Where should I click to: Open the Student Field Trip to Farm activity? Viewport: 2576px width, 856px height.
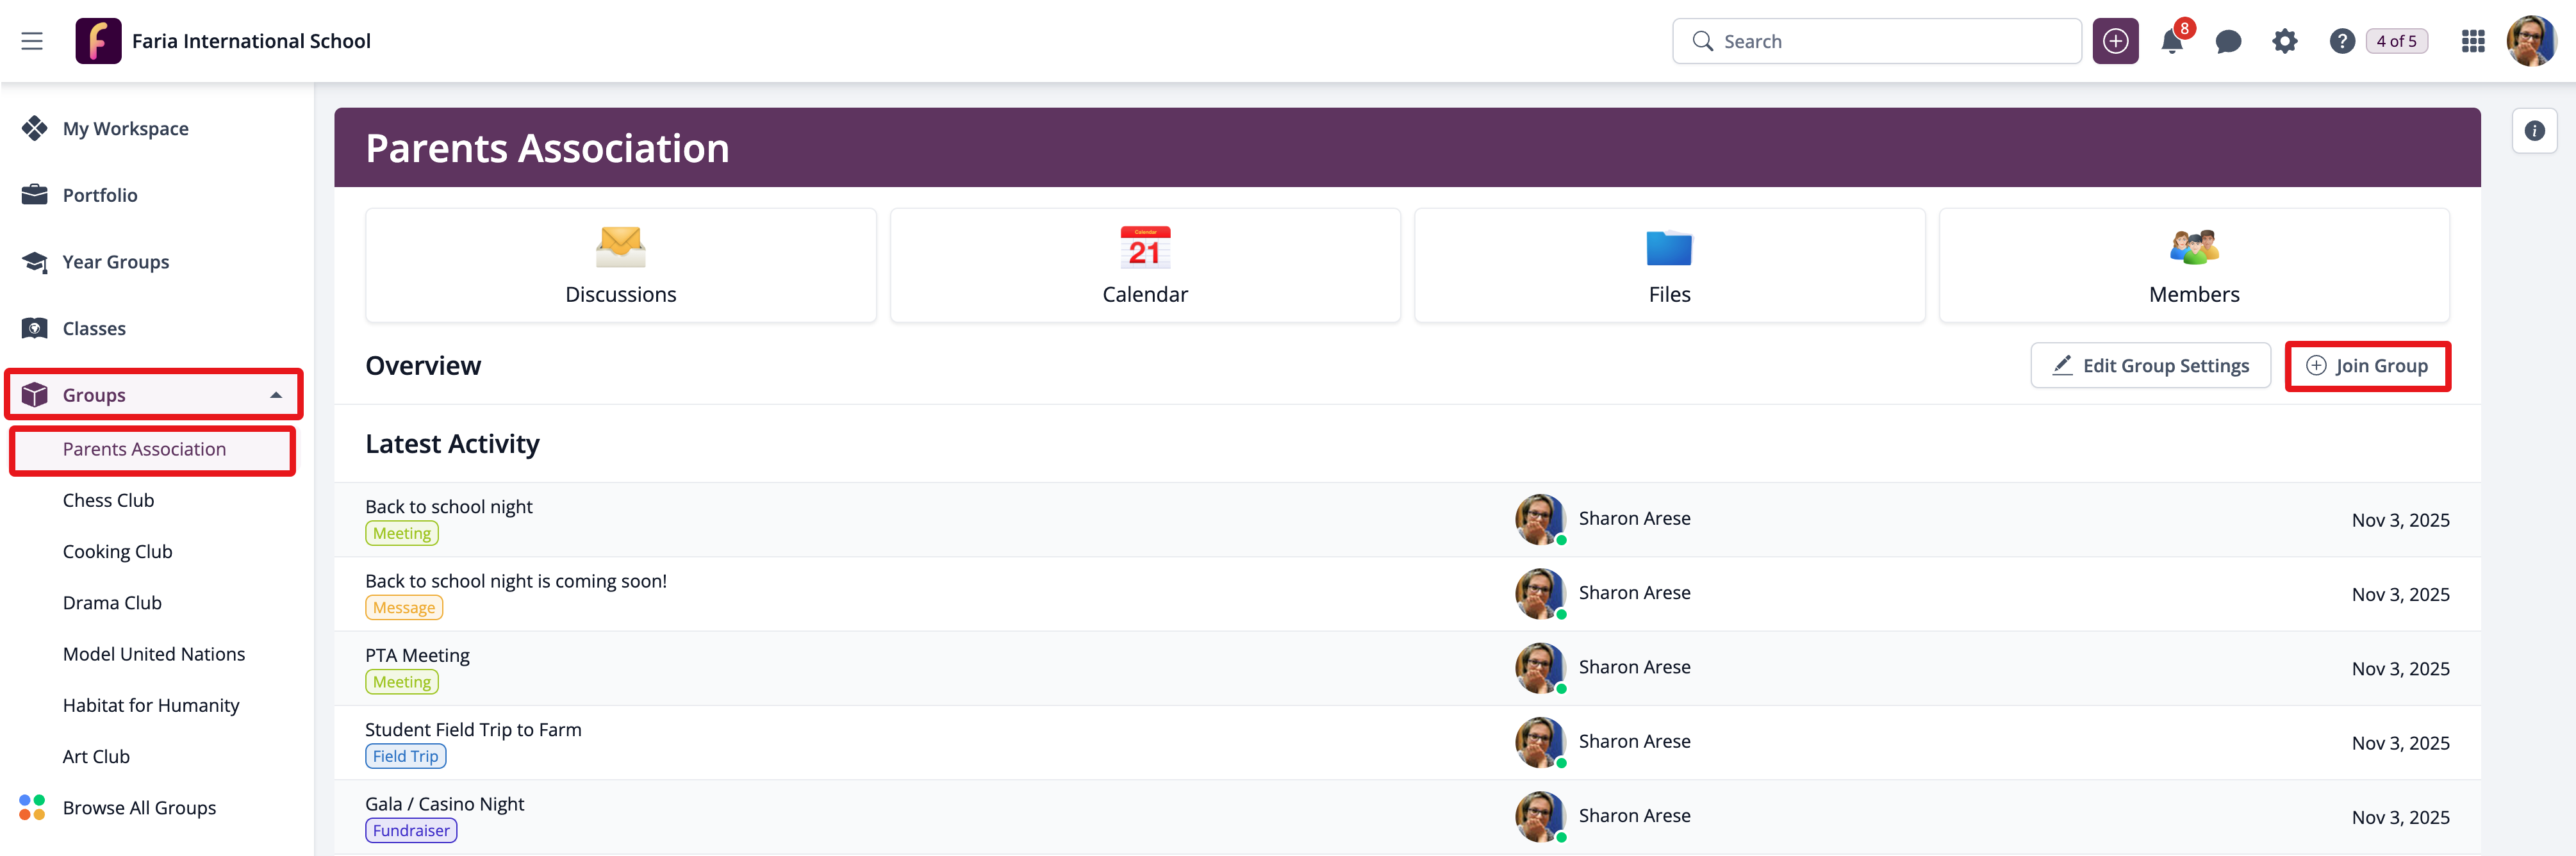tap(473, 729)
